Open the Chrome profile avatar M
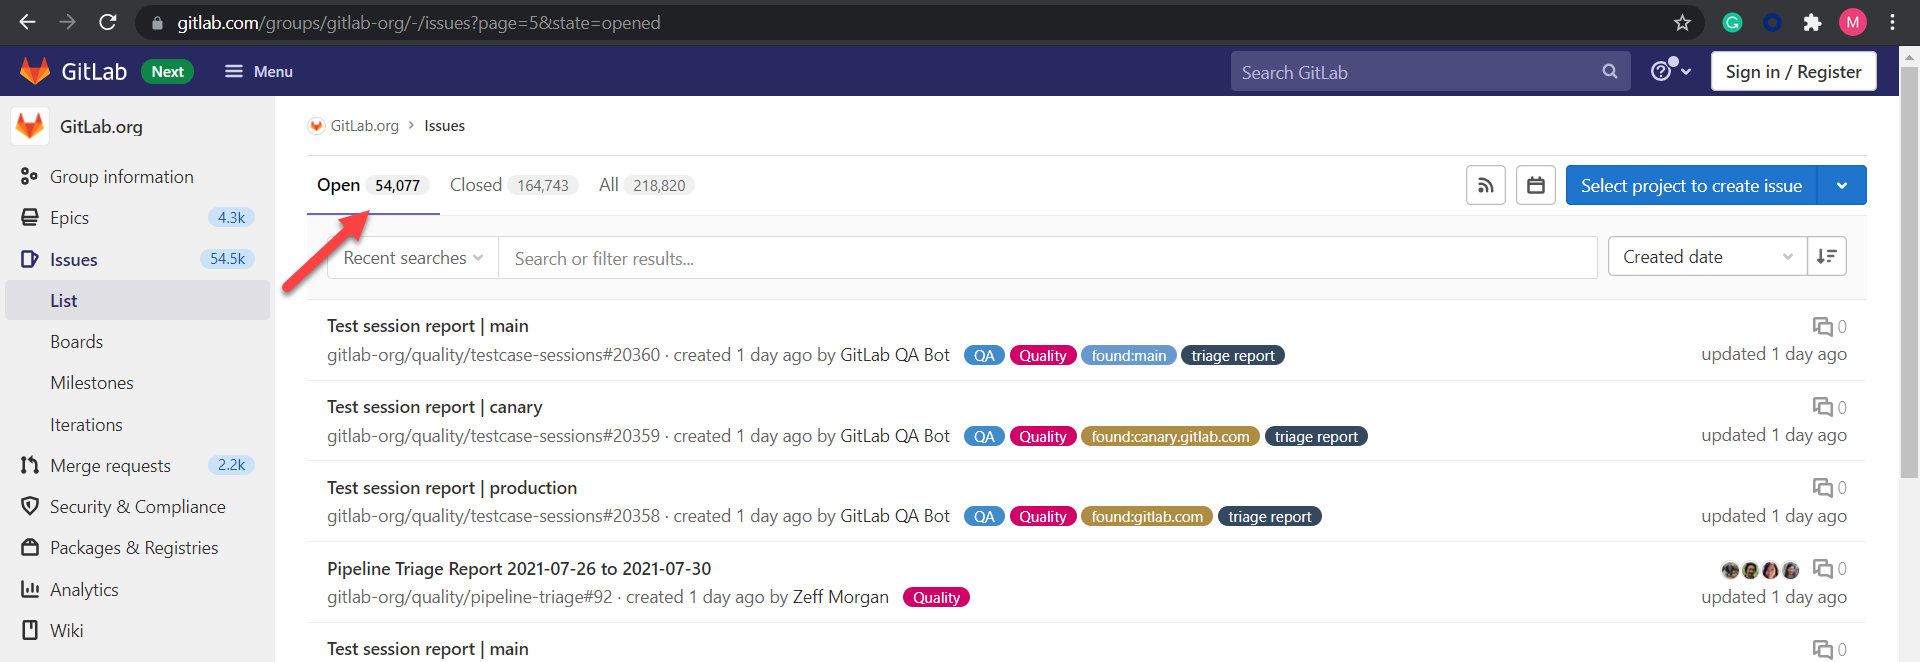The height and width of the screenshot is (662, 1920). 1853,22
